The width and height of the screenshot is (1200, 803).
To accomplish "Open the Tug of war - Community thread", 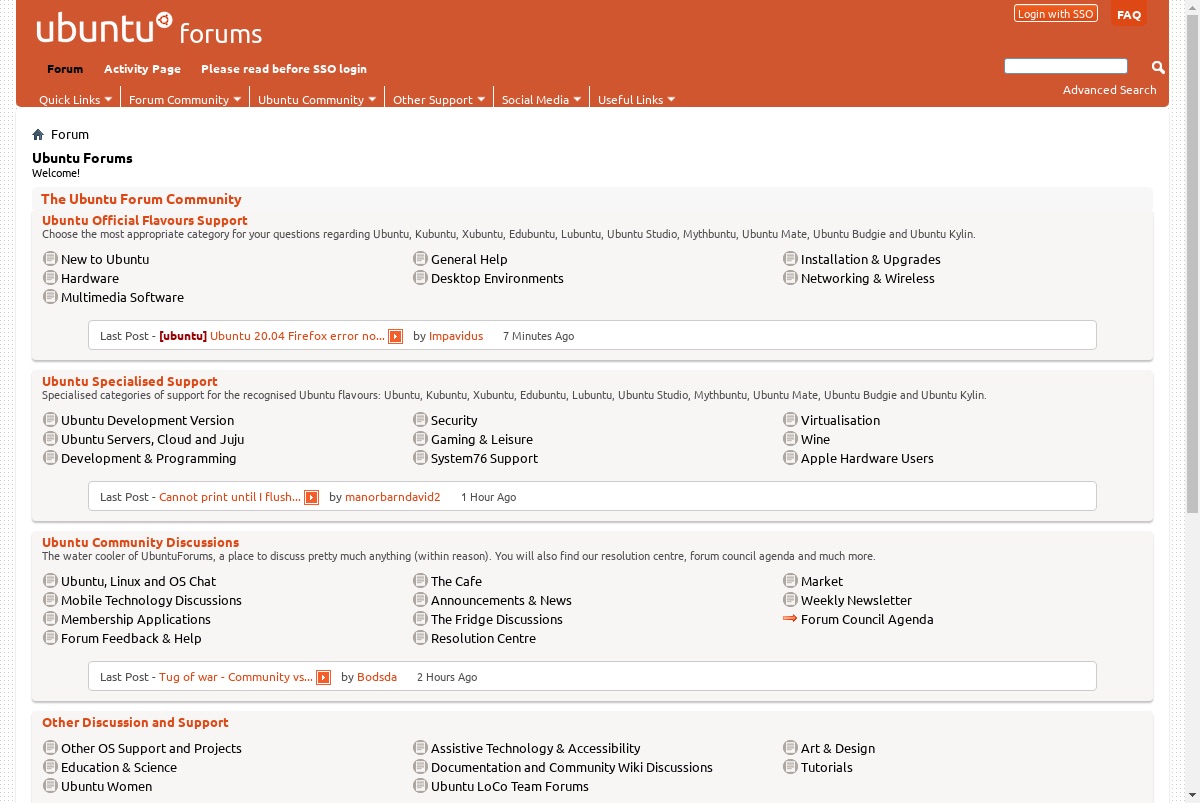I will (236, 677).
